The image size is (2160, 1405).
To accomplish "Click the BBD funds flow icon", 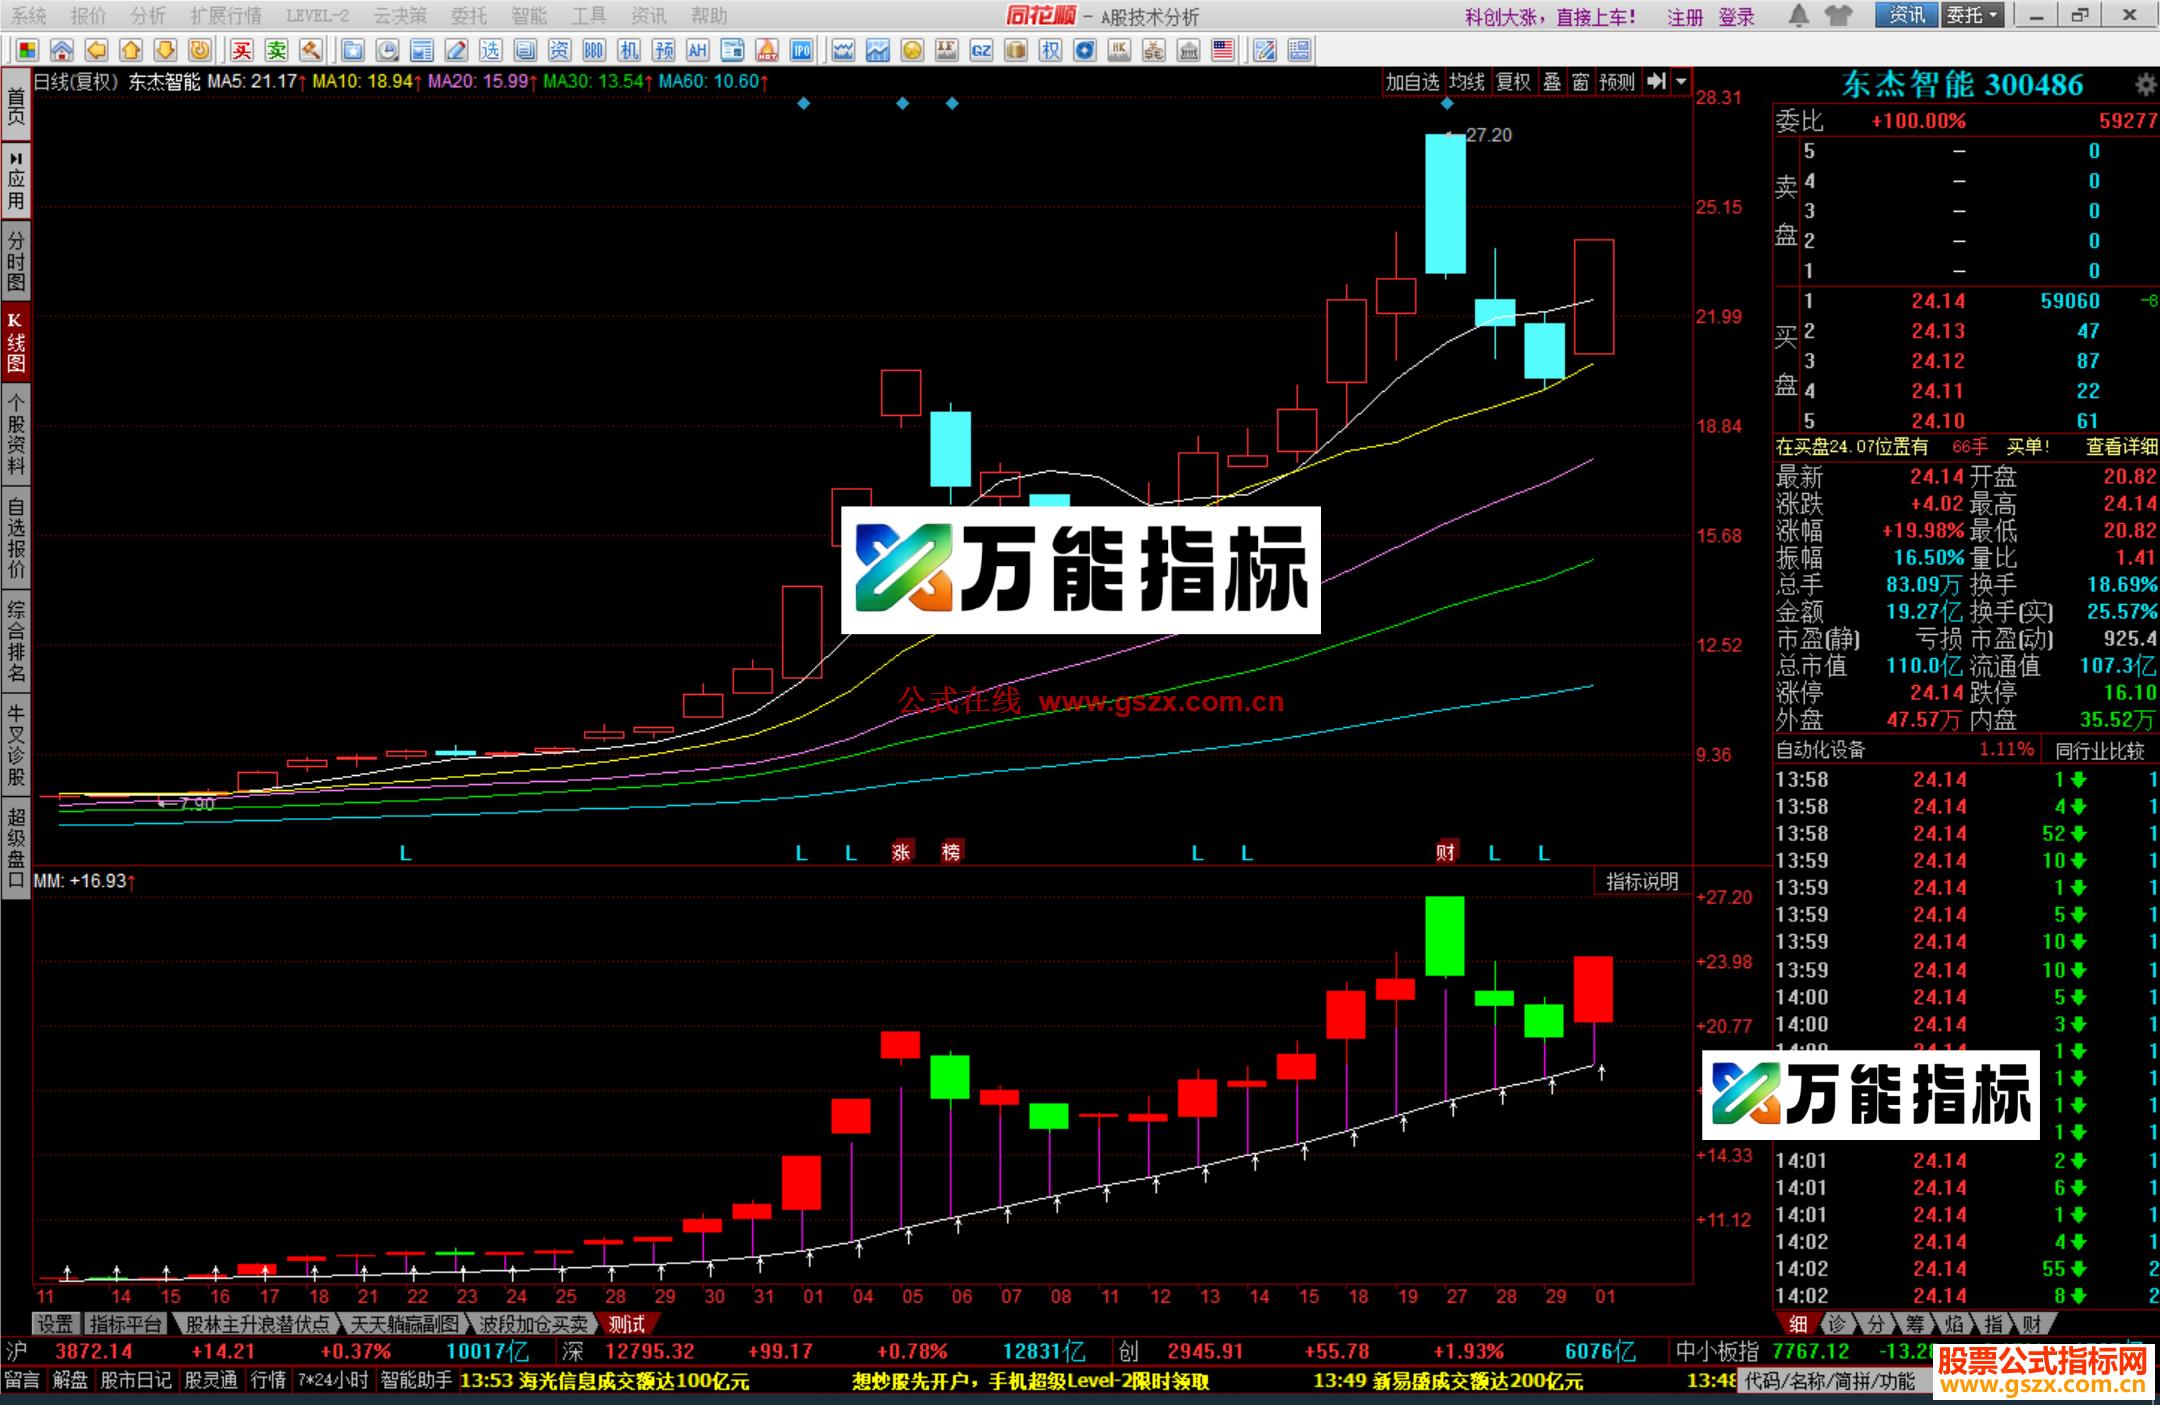I will [593, 50].
